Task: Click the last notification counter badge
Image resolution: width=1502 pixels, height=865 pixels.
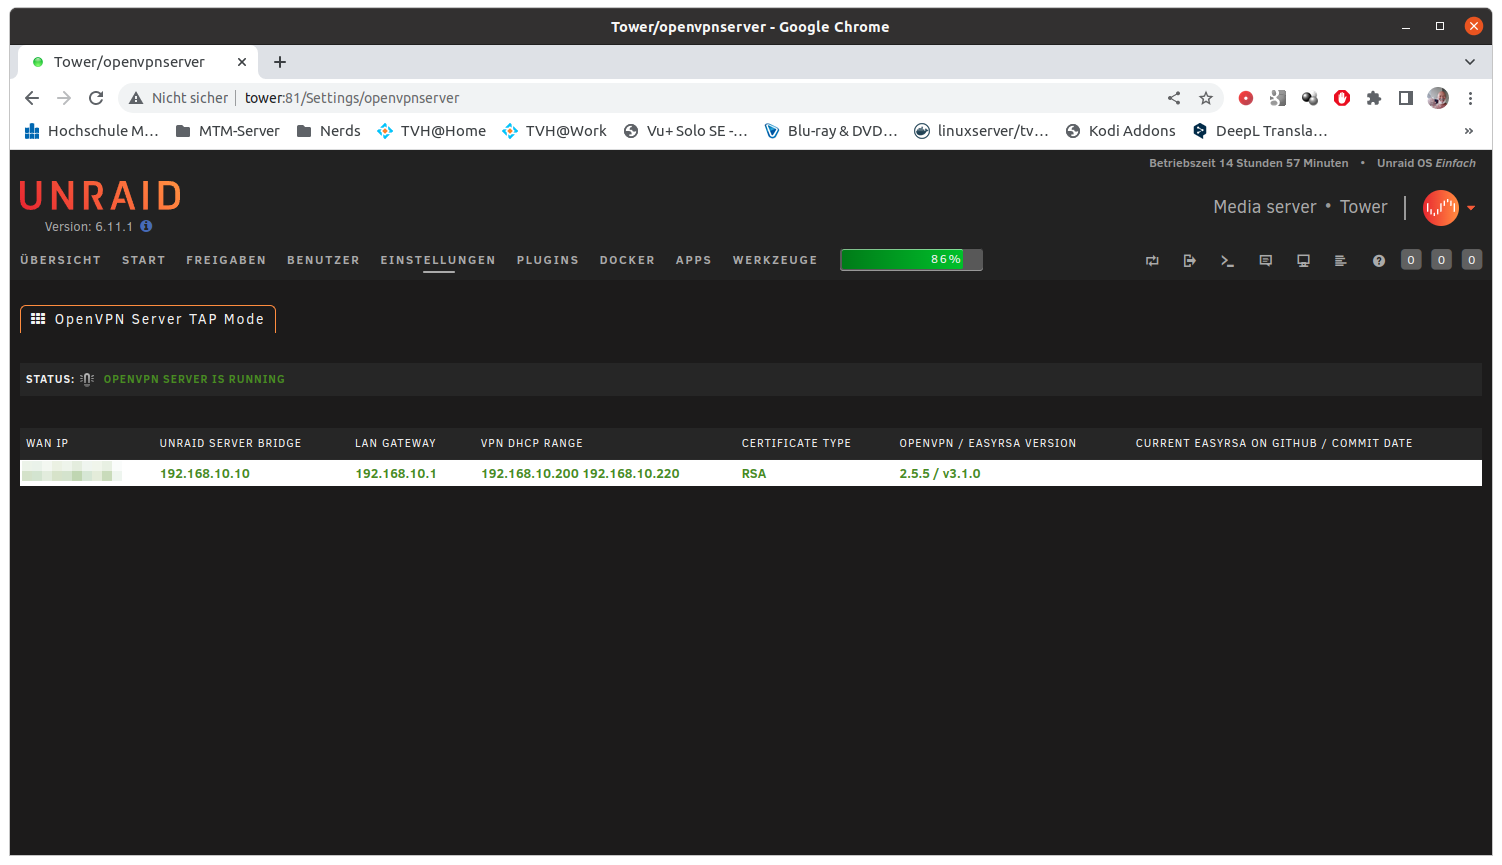Action: [1471, 260]
